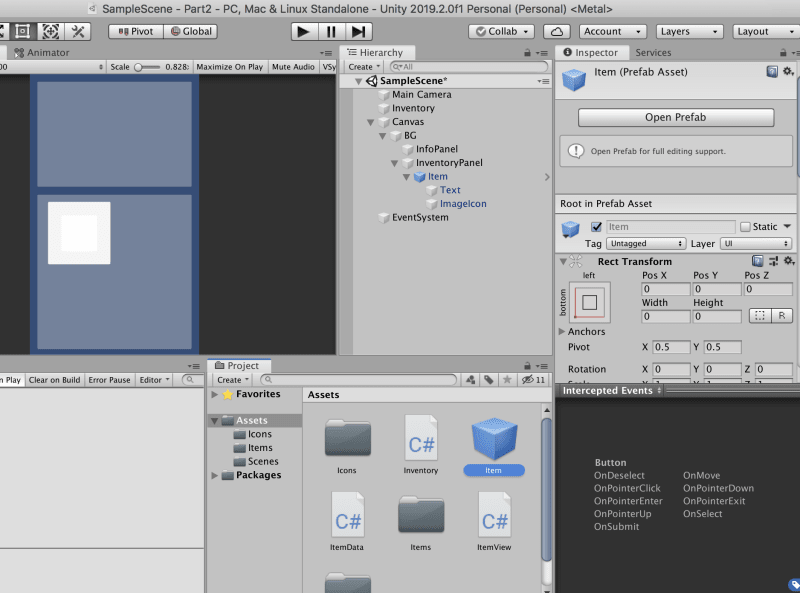Open the anchor presets box

click(x=589, y=302)
